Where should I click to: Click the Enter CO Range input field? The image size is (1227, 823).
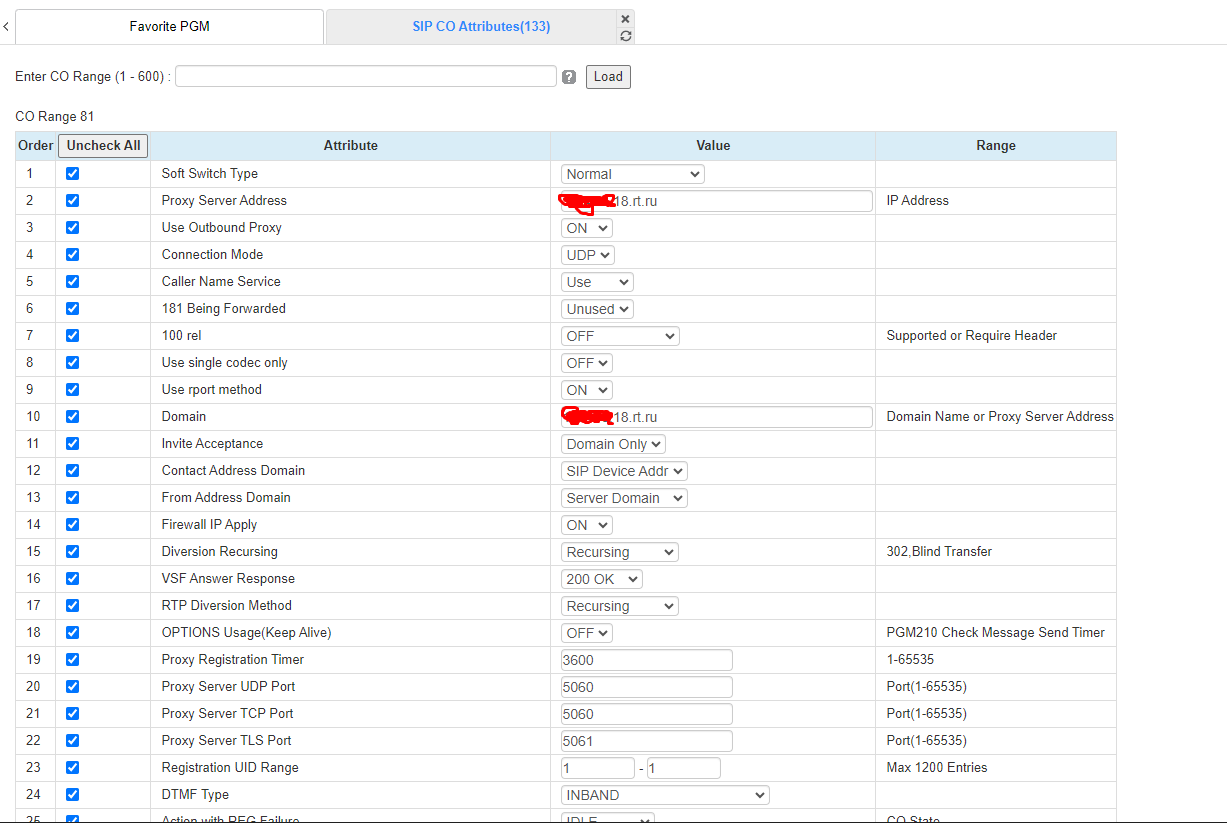pos(366,77)
